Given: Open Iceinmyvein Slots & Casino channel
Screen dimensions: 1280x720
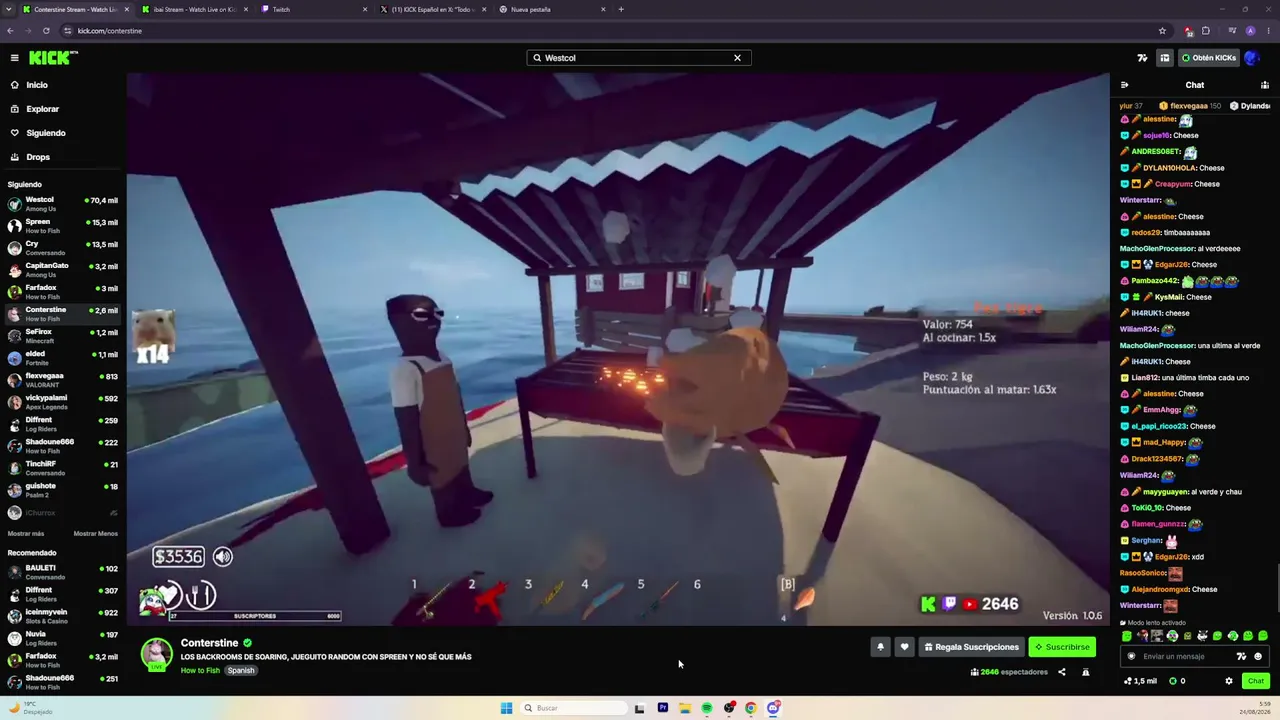Looking at the screenshot, I should tap(62, 616).
